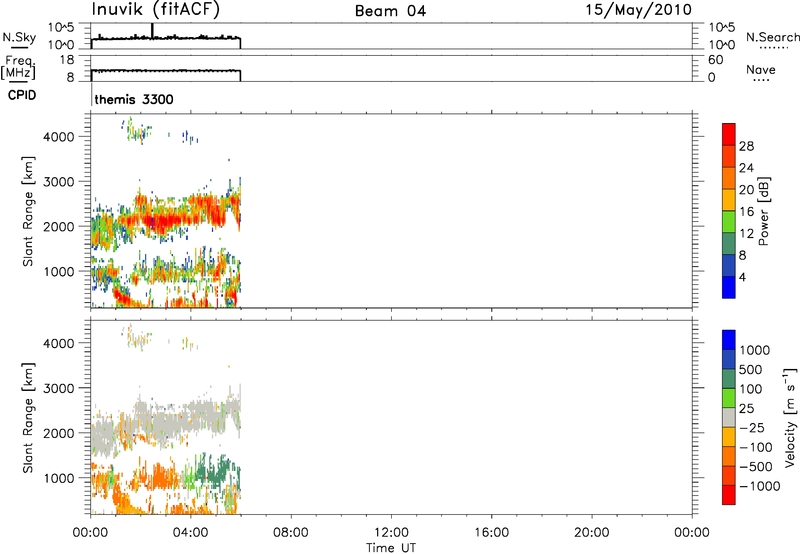Click the red top segment of the power colorbar
The image size is (800, 554).
729,135
